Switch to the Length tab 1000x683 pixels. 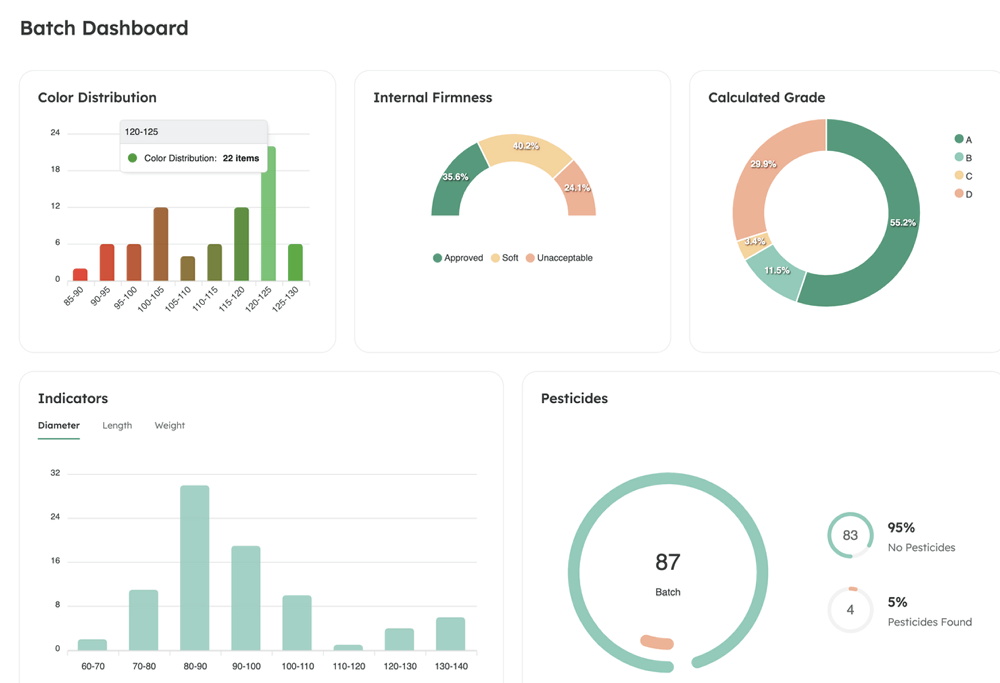[117, 425]
